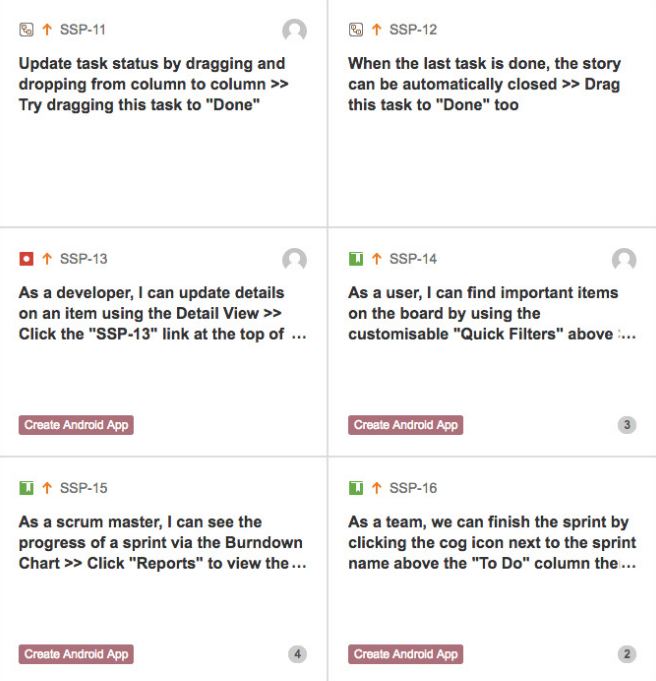Open the SSP-16 issue key link

click(x=413, y=488)
